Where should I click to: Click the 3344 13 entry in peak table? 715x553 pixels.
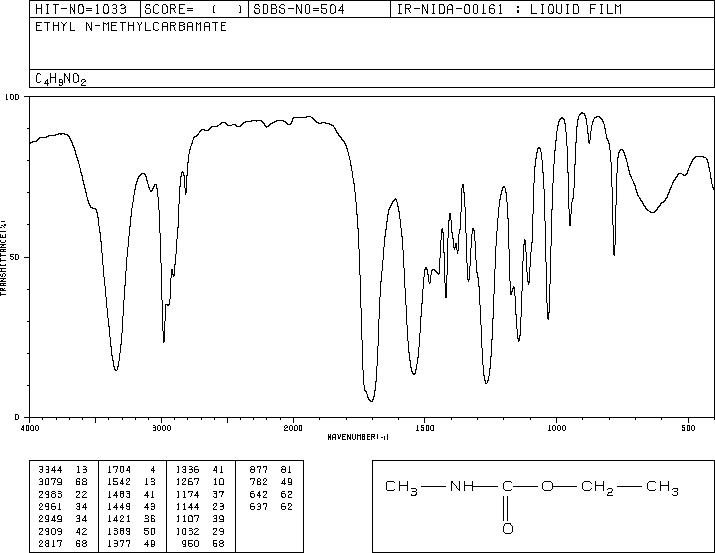(63, 470)
